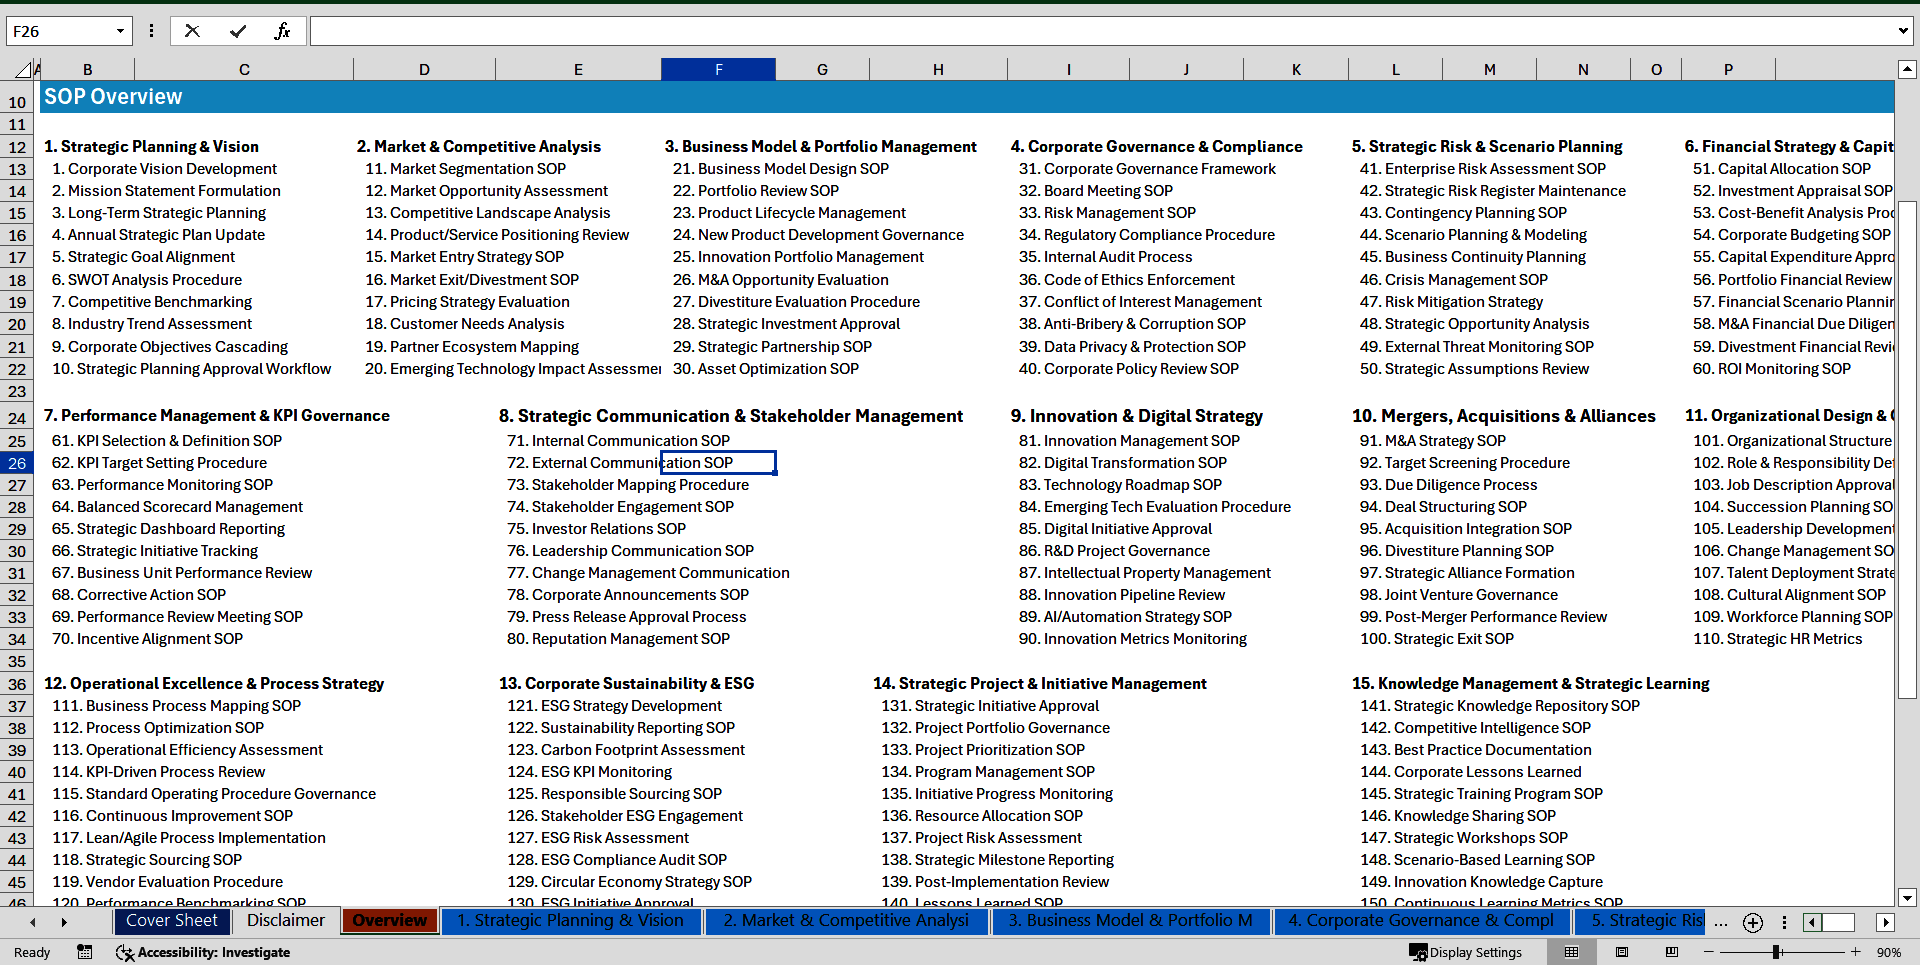Image resolution: width=1920 pixels, height=966 pixels.
Task: Switch to Page Layout view
Action: (x=1622, y=952)
